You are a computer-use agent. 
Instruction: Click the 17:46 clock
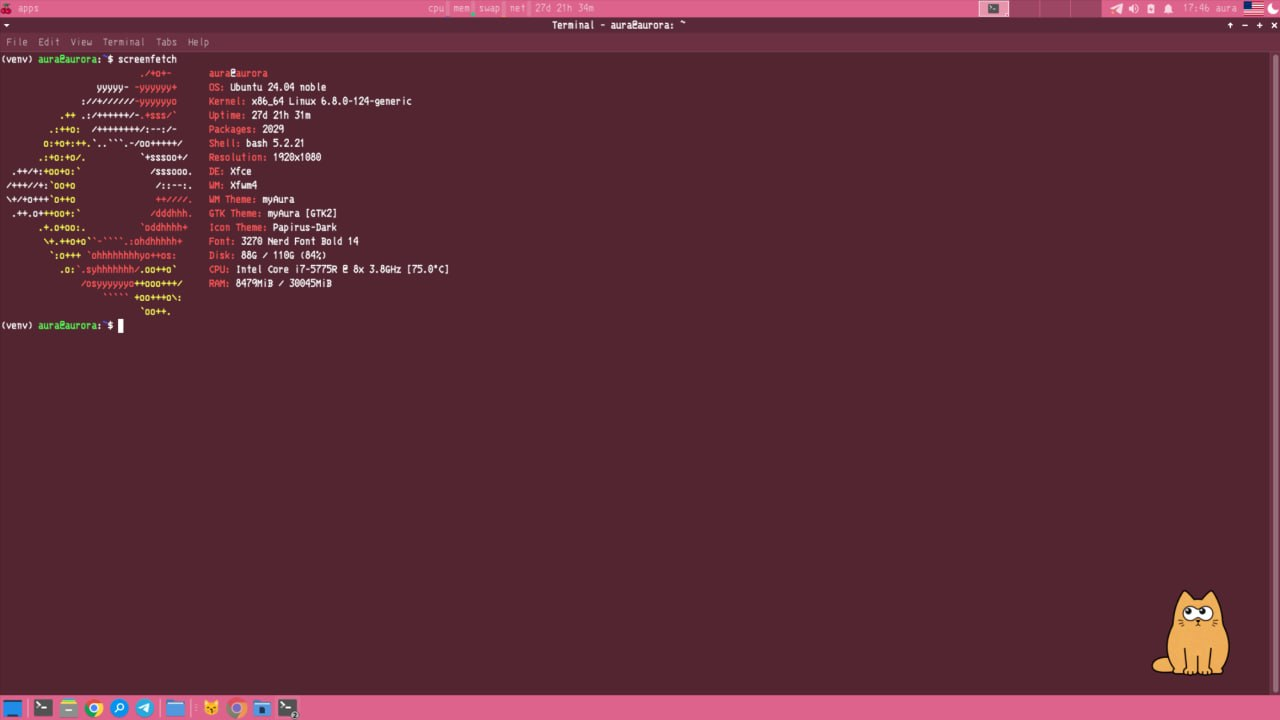(x=1196, y=8)
